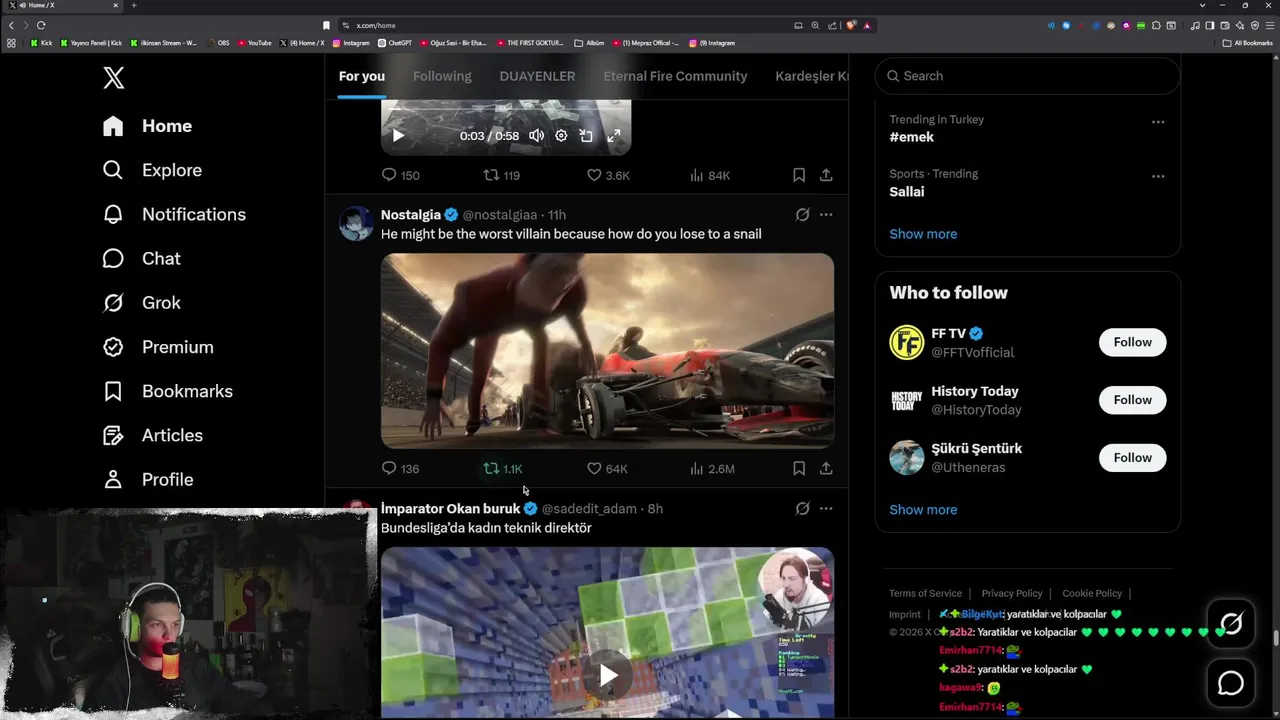
Task: Enter fullscreen on the top video
Action: tap(614, 136)
